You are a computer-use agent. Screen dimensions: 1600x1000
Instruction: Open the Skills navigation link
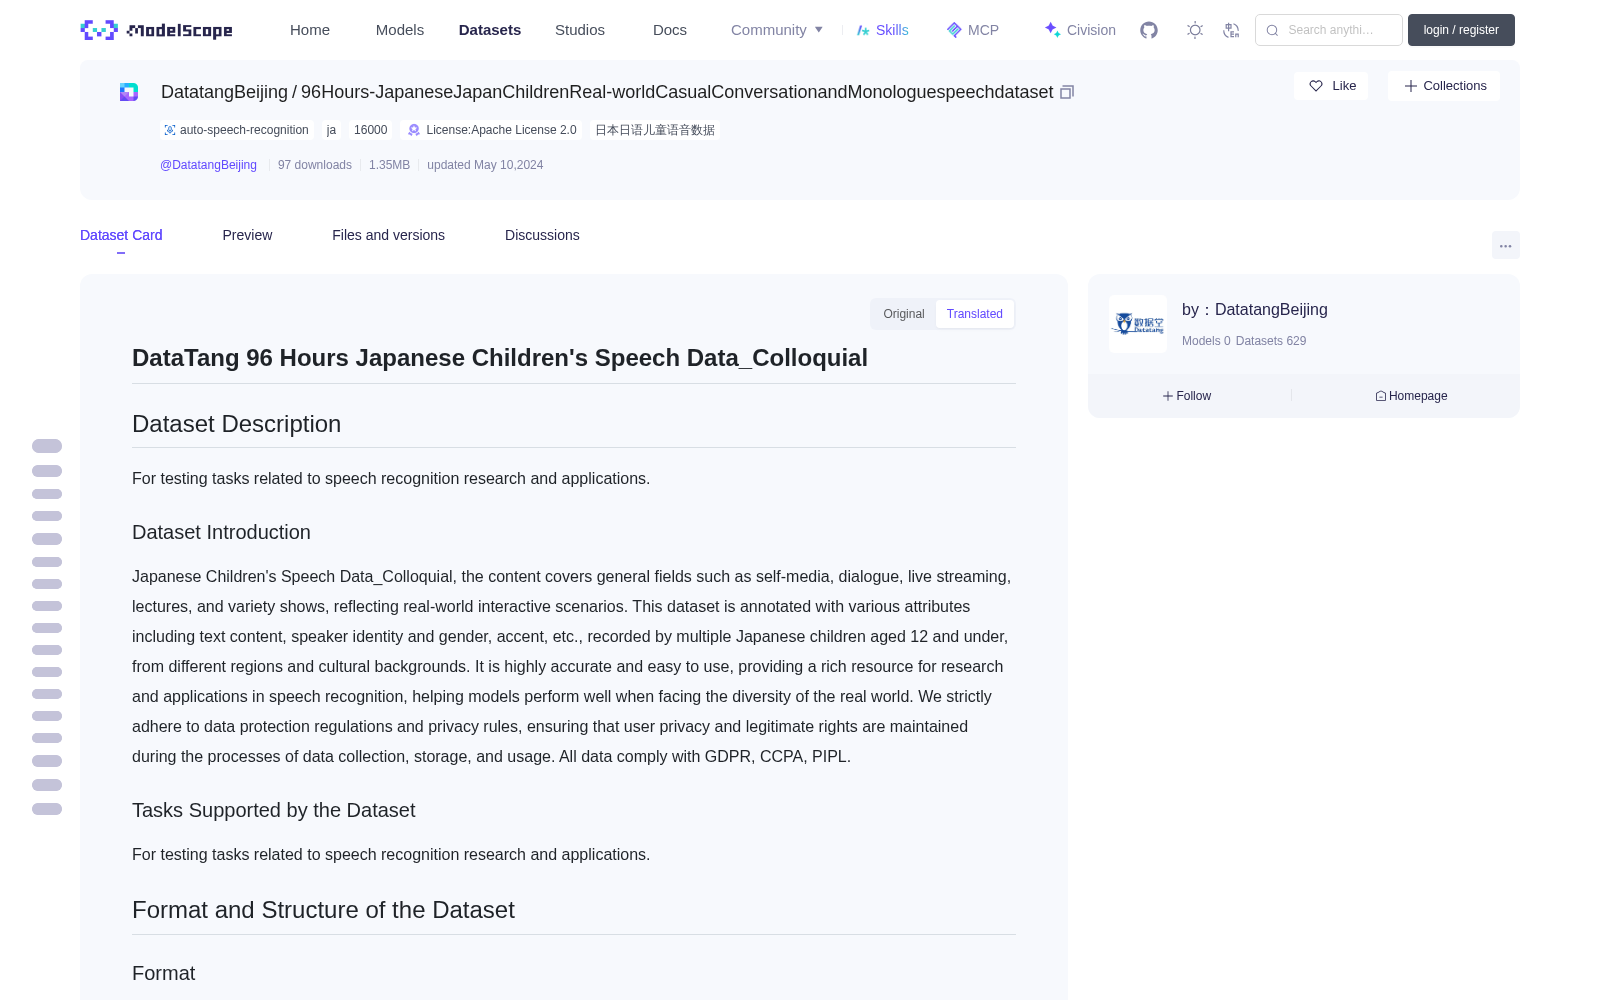click(x=883, y=30)
